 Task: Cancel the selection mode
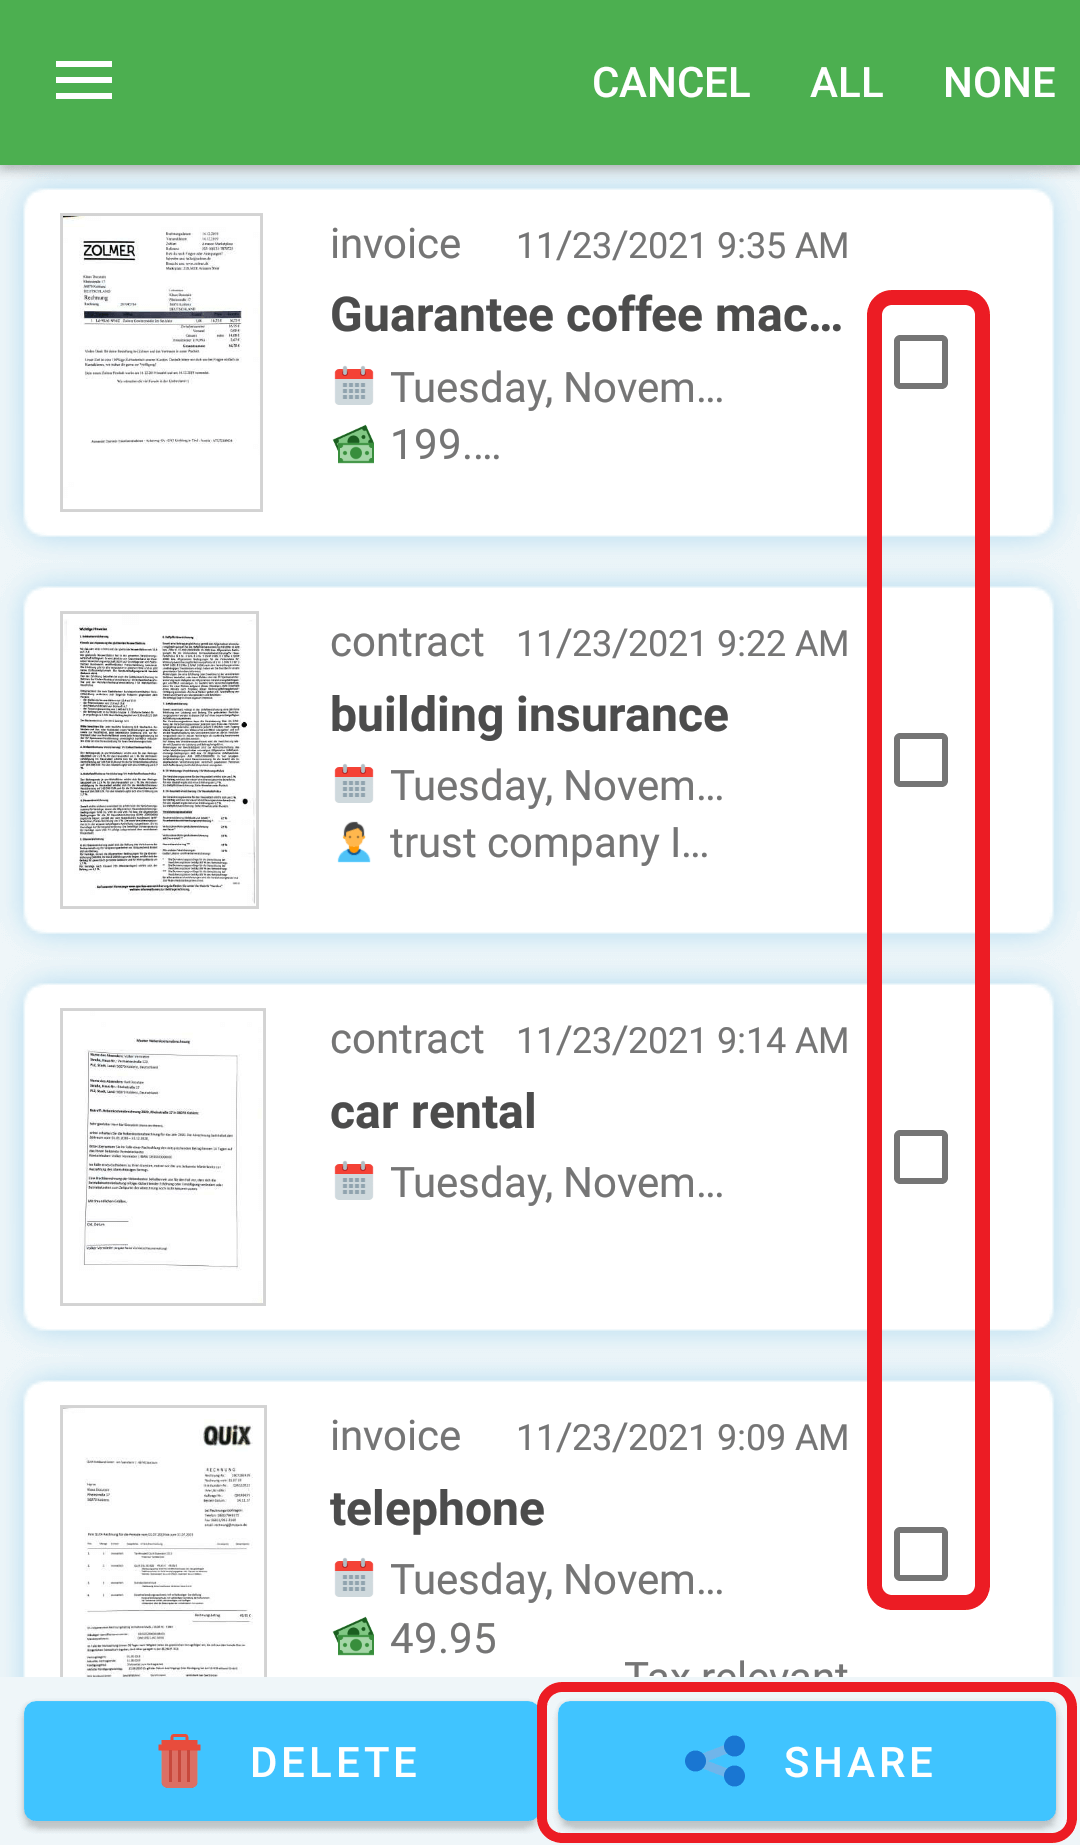click(x=671, y=82)
